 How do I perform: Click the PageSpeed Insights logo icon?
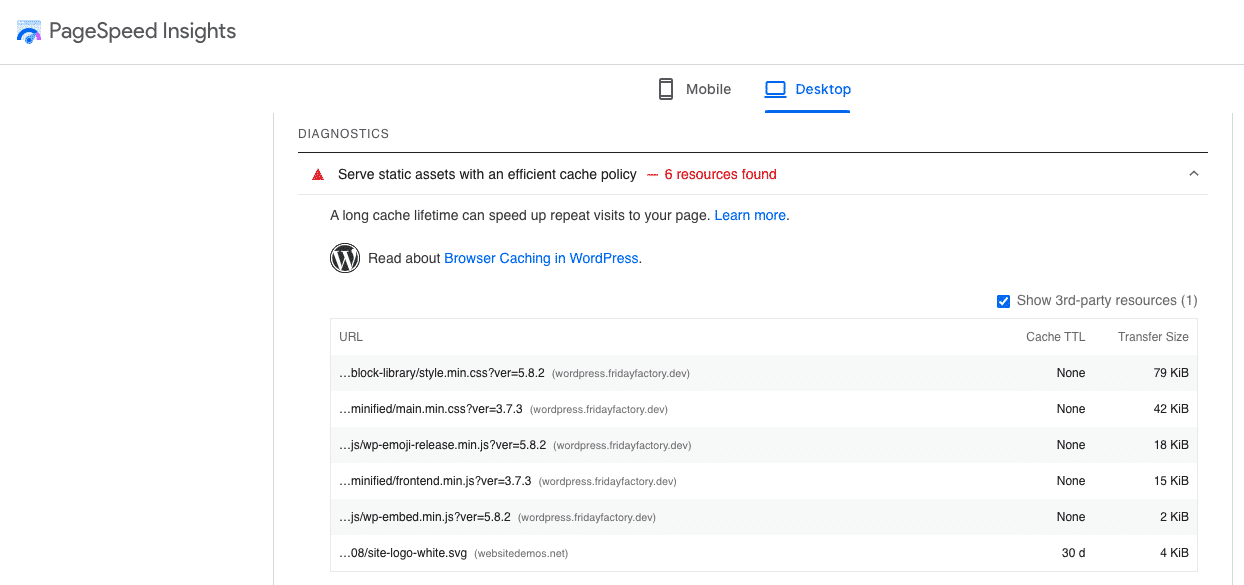(x=29, y=31)
